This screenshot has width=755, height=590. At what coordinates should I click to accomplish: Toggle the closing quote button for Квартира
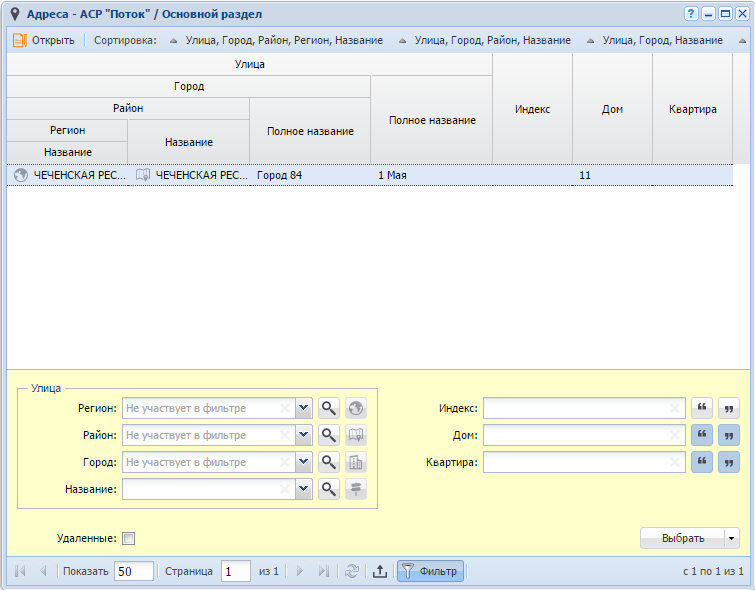pyautogui.click(x=729, y=462)
